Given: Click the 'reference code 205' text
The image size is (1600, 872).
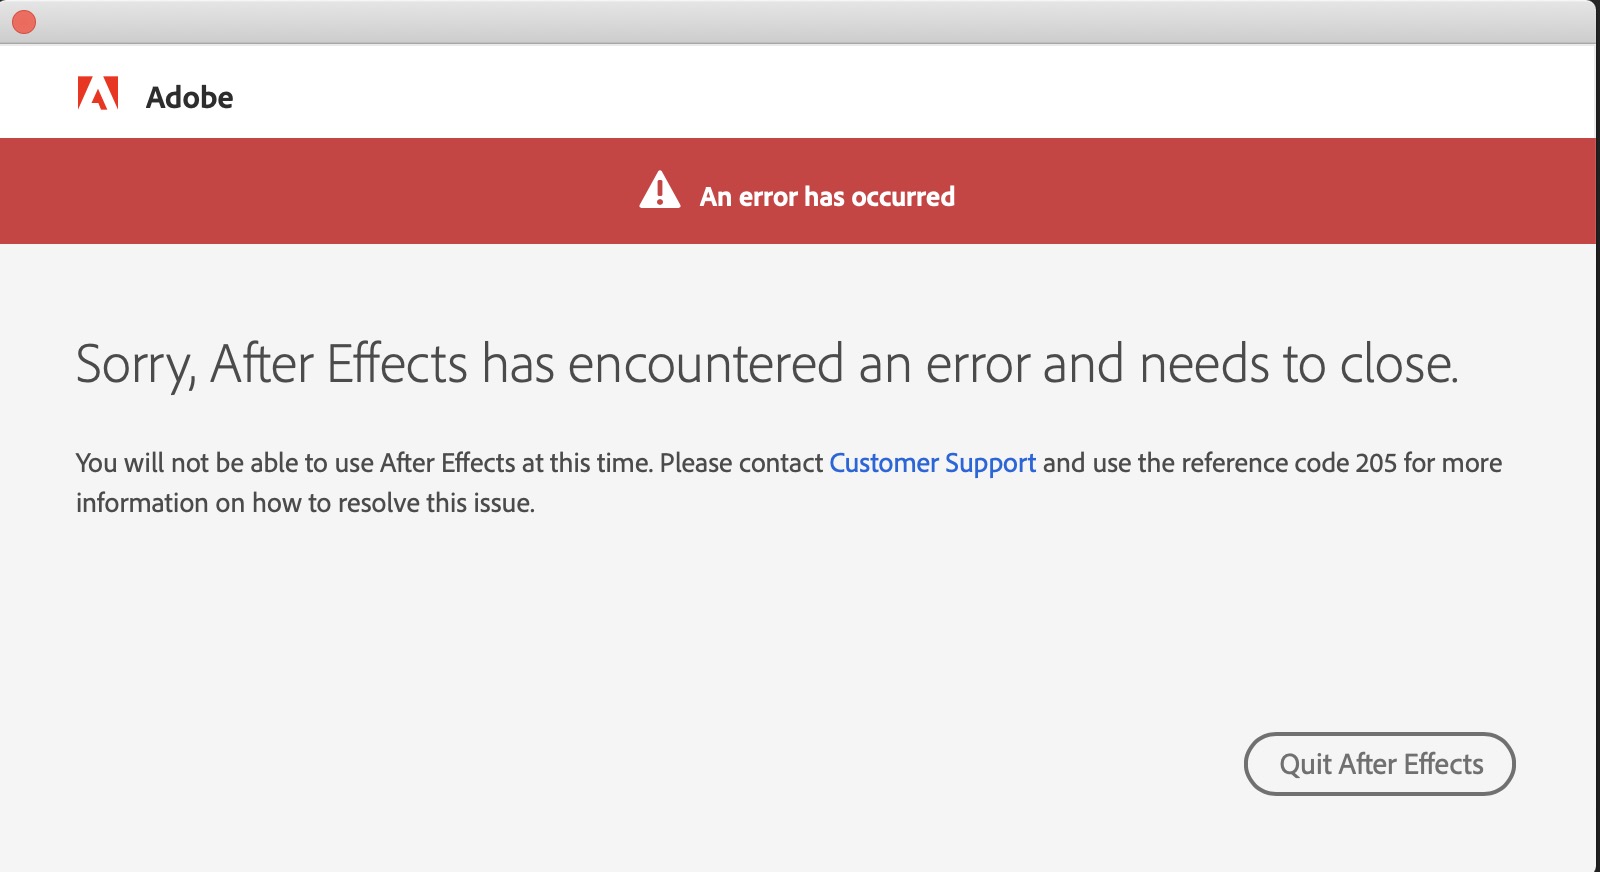Looking at the screenshot, I should point(1289,463).
